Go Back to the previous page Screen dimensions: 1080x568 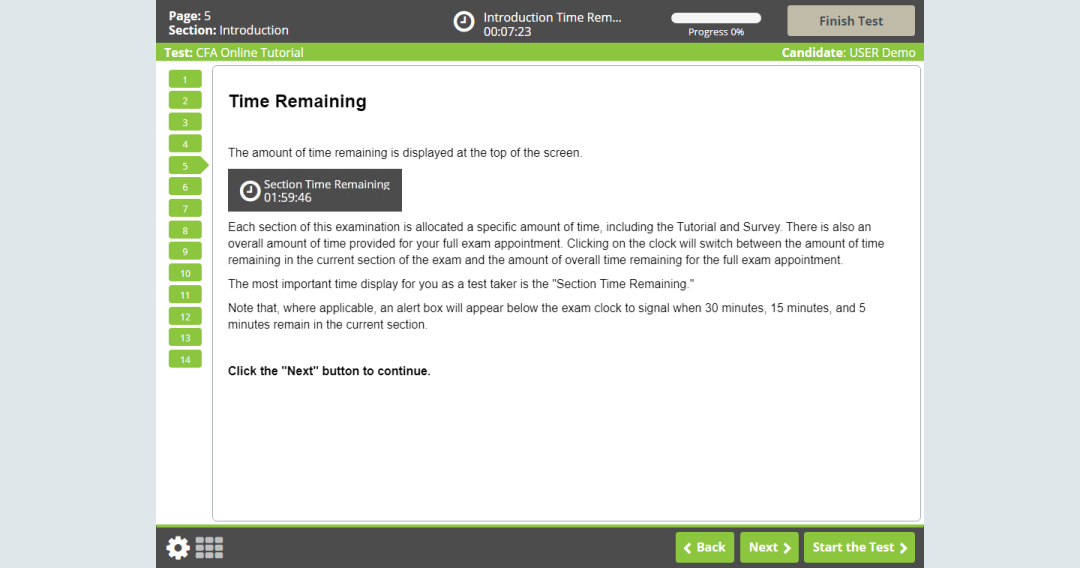click(703, 547)
